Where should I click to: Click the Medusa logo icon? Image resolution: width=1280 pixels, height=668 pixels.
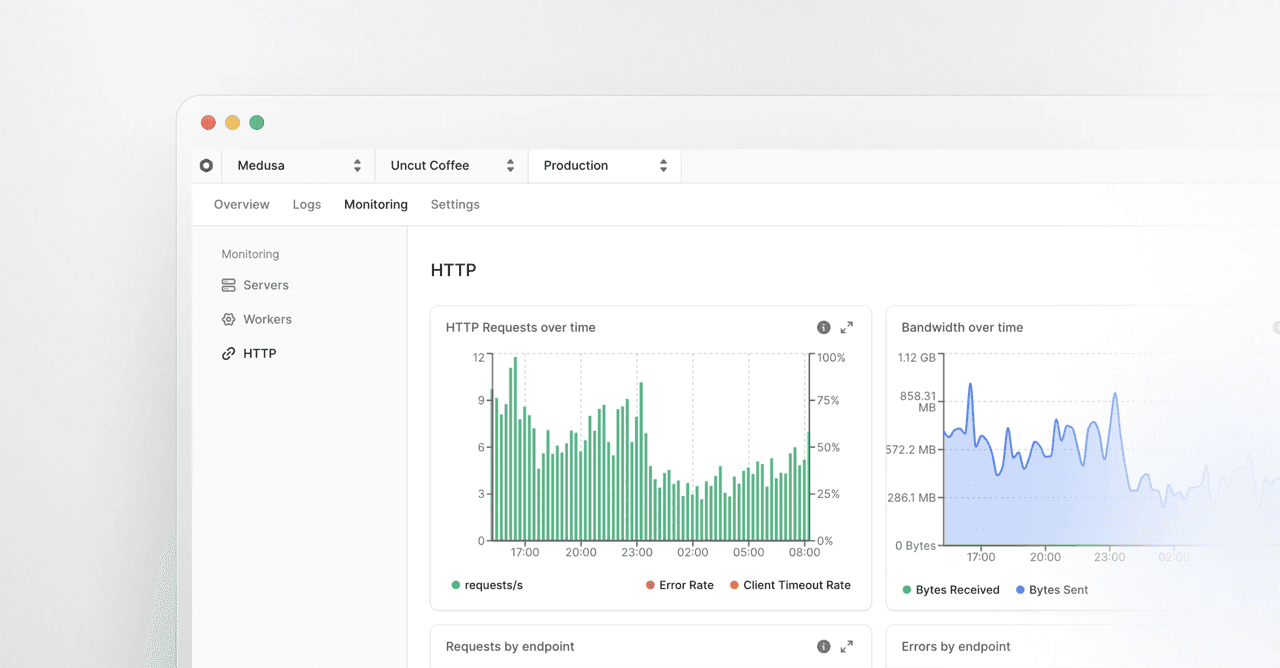click(206, 166)
